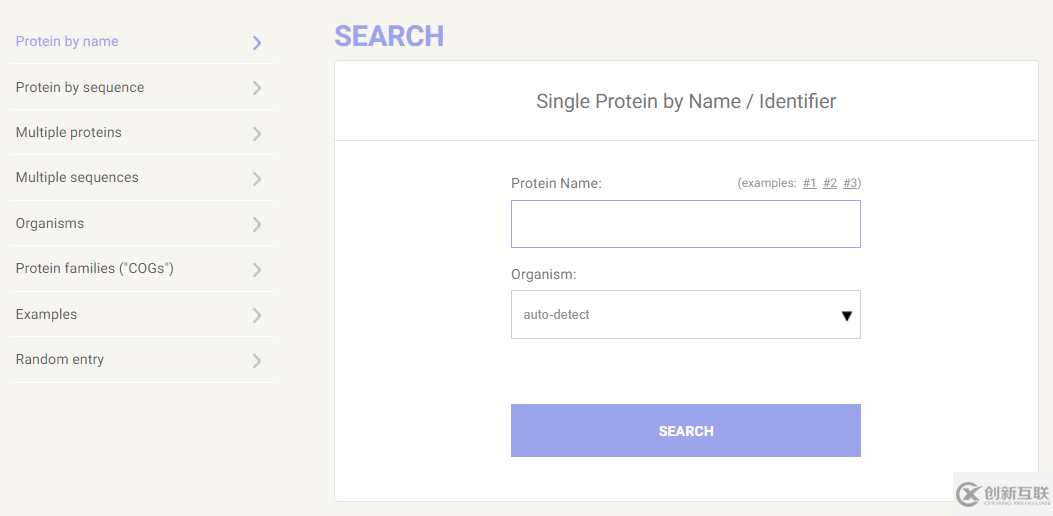The image size is (1053, 516).
Task: Click chevron arrow beside Random entry
Action: tap(257, 361)
